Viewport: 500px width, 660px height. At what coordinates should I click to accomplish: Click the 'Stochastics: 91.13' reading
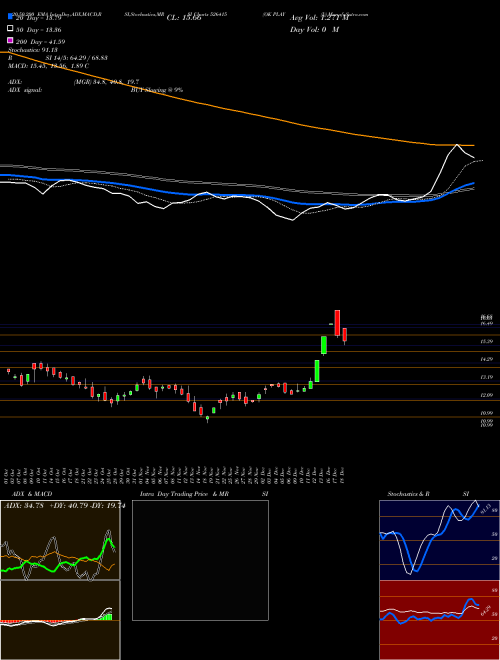[33, 50]
